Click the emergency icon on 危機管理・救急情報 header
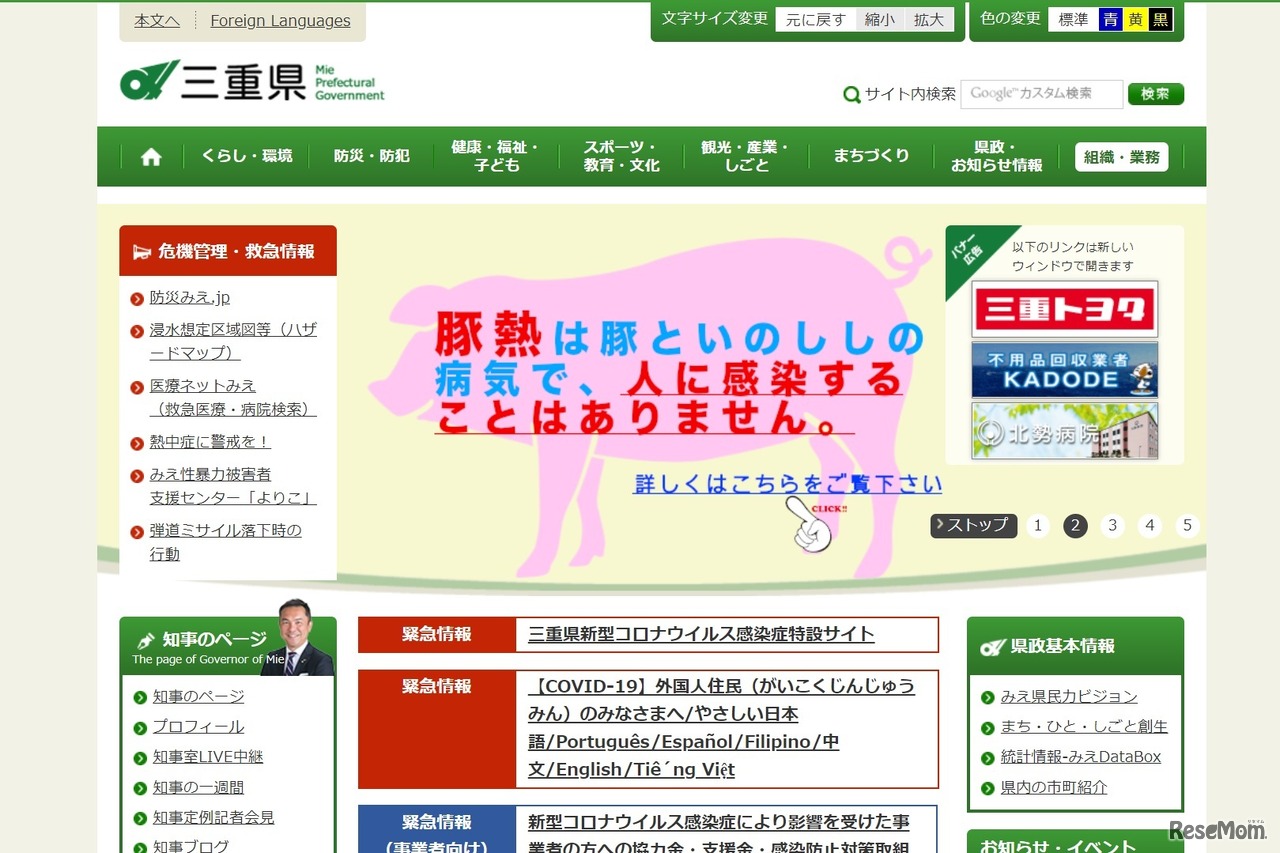The height and width of the screenshot is (853, 1280). point(141,251)
